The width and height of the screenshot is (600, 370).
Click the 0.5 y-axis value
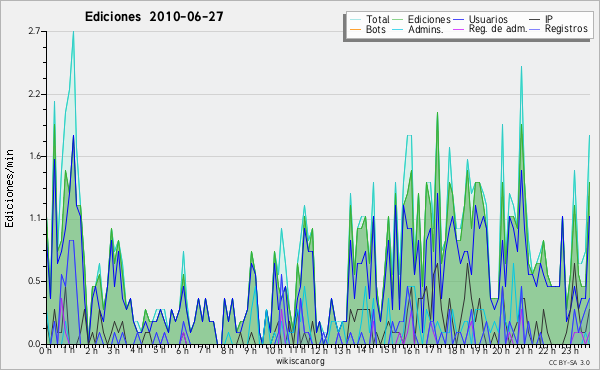tap(34, 281)
